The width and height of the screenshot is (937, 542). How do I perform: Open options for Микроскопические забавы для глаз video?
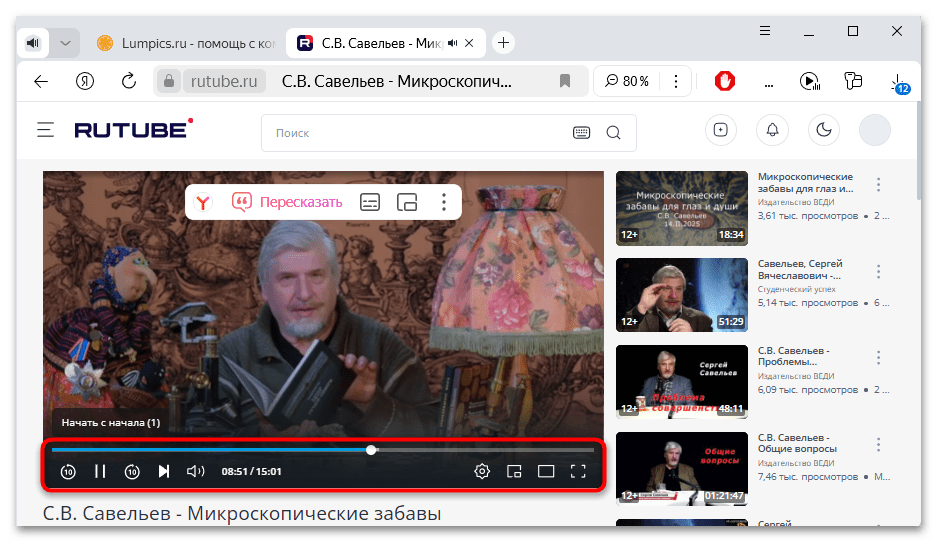tap(878, 185)
